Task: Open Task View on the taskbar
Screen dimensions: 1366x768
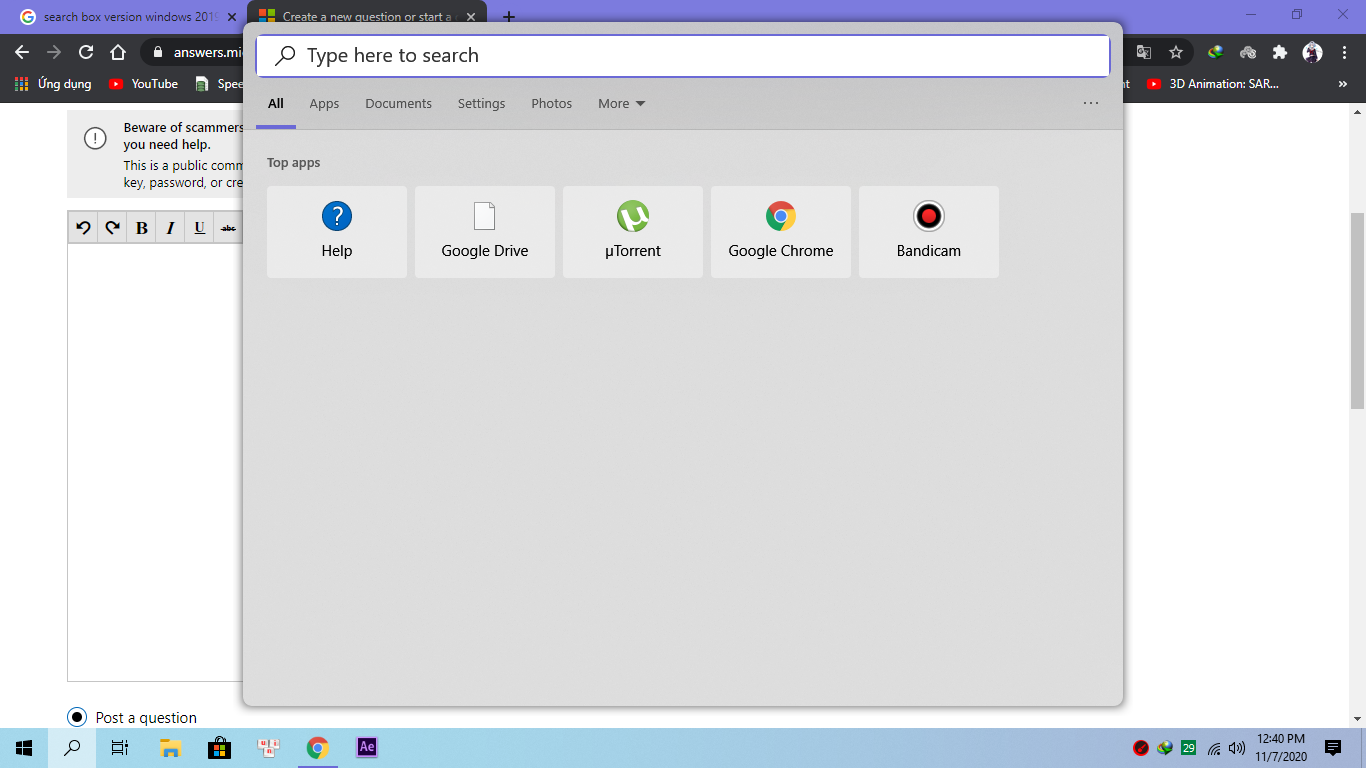Action: 120,748
